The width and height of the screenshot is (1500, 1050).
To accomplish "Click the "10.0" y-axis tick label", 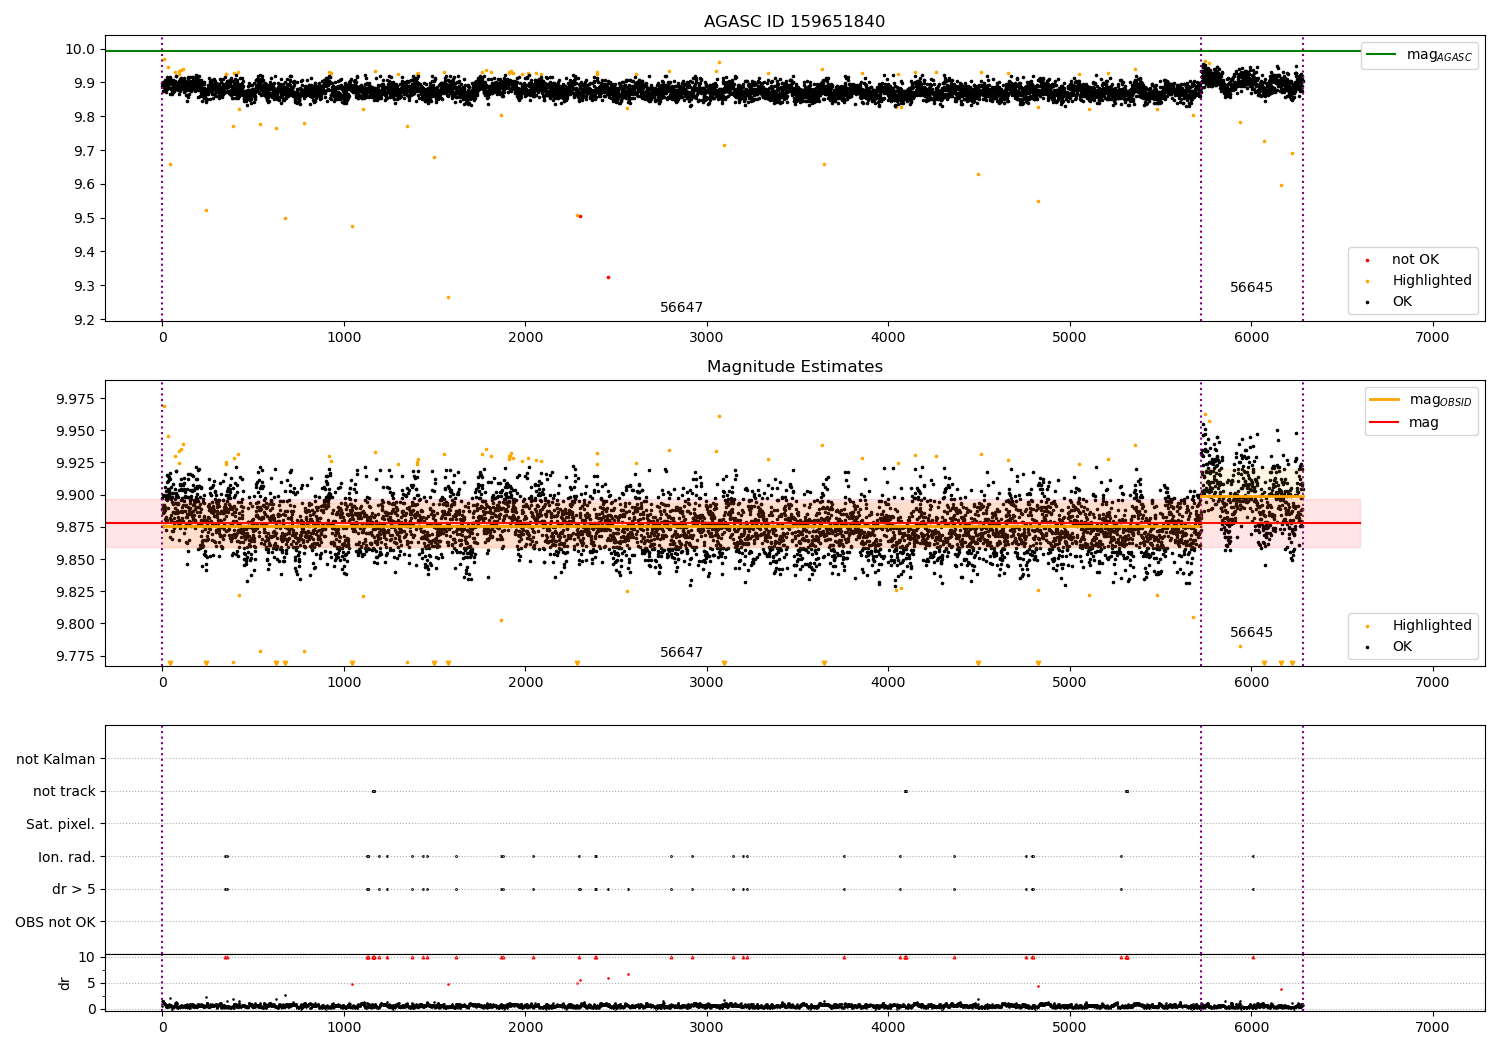I will click(80, 50).
